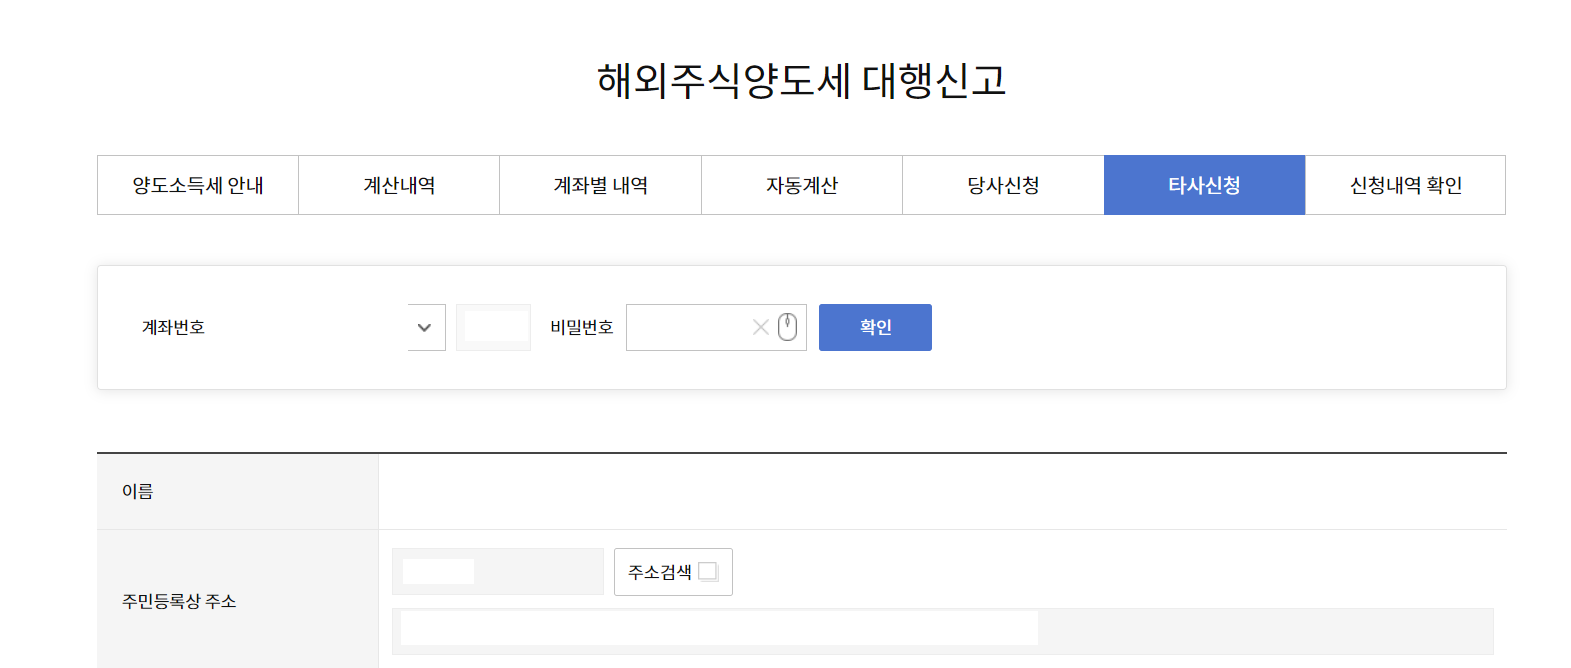Click the 비밀번호 label
The height and width of the screenshot is (668, 1571).
pos(582,327)
